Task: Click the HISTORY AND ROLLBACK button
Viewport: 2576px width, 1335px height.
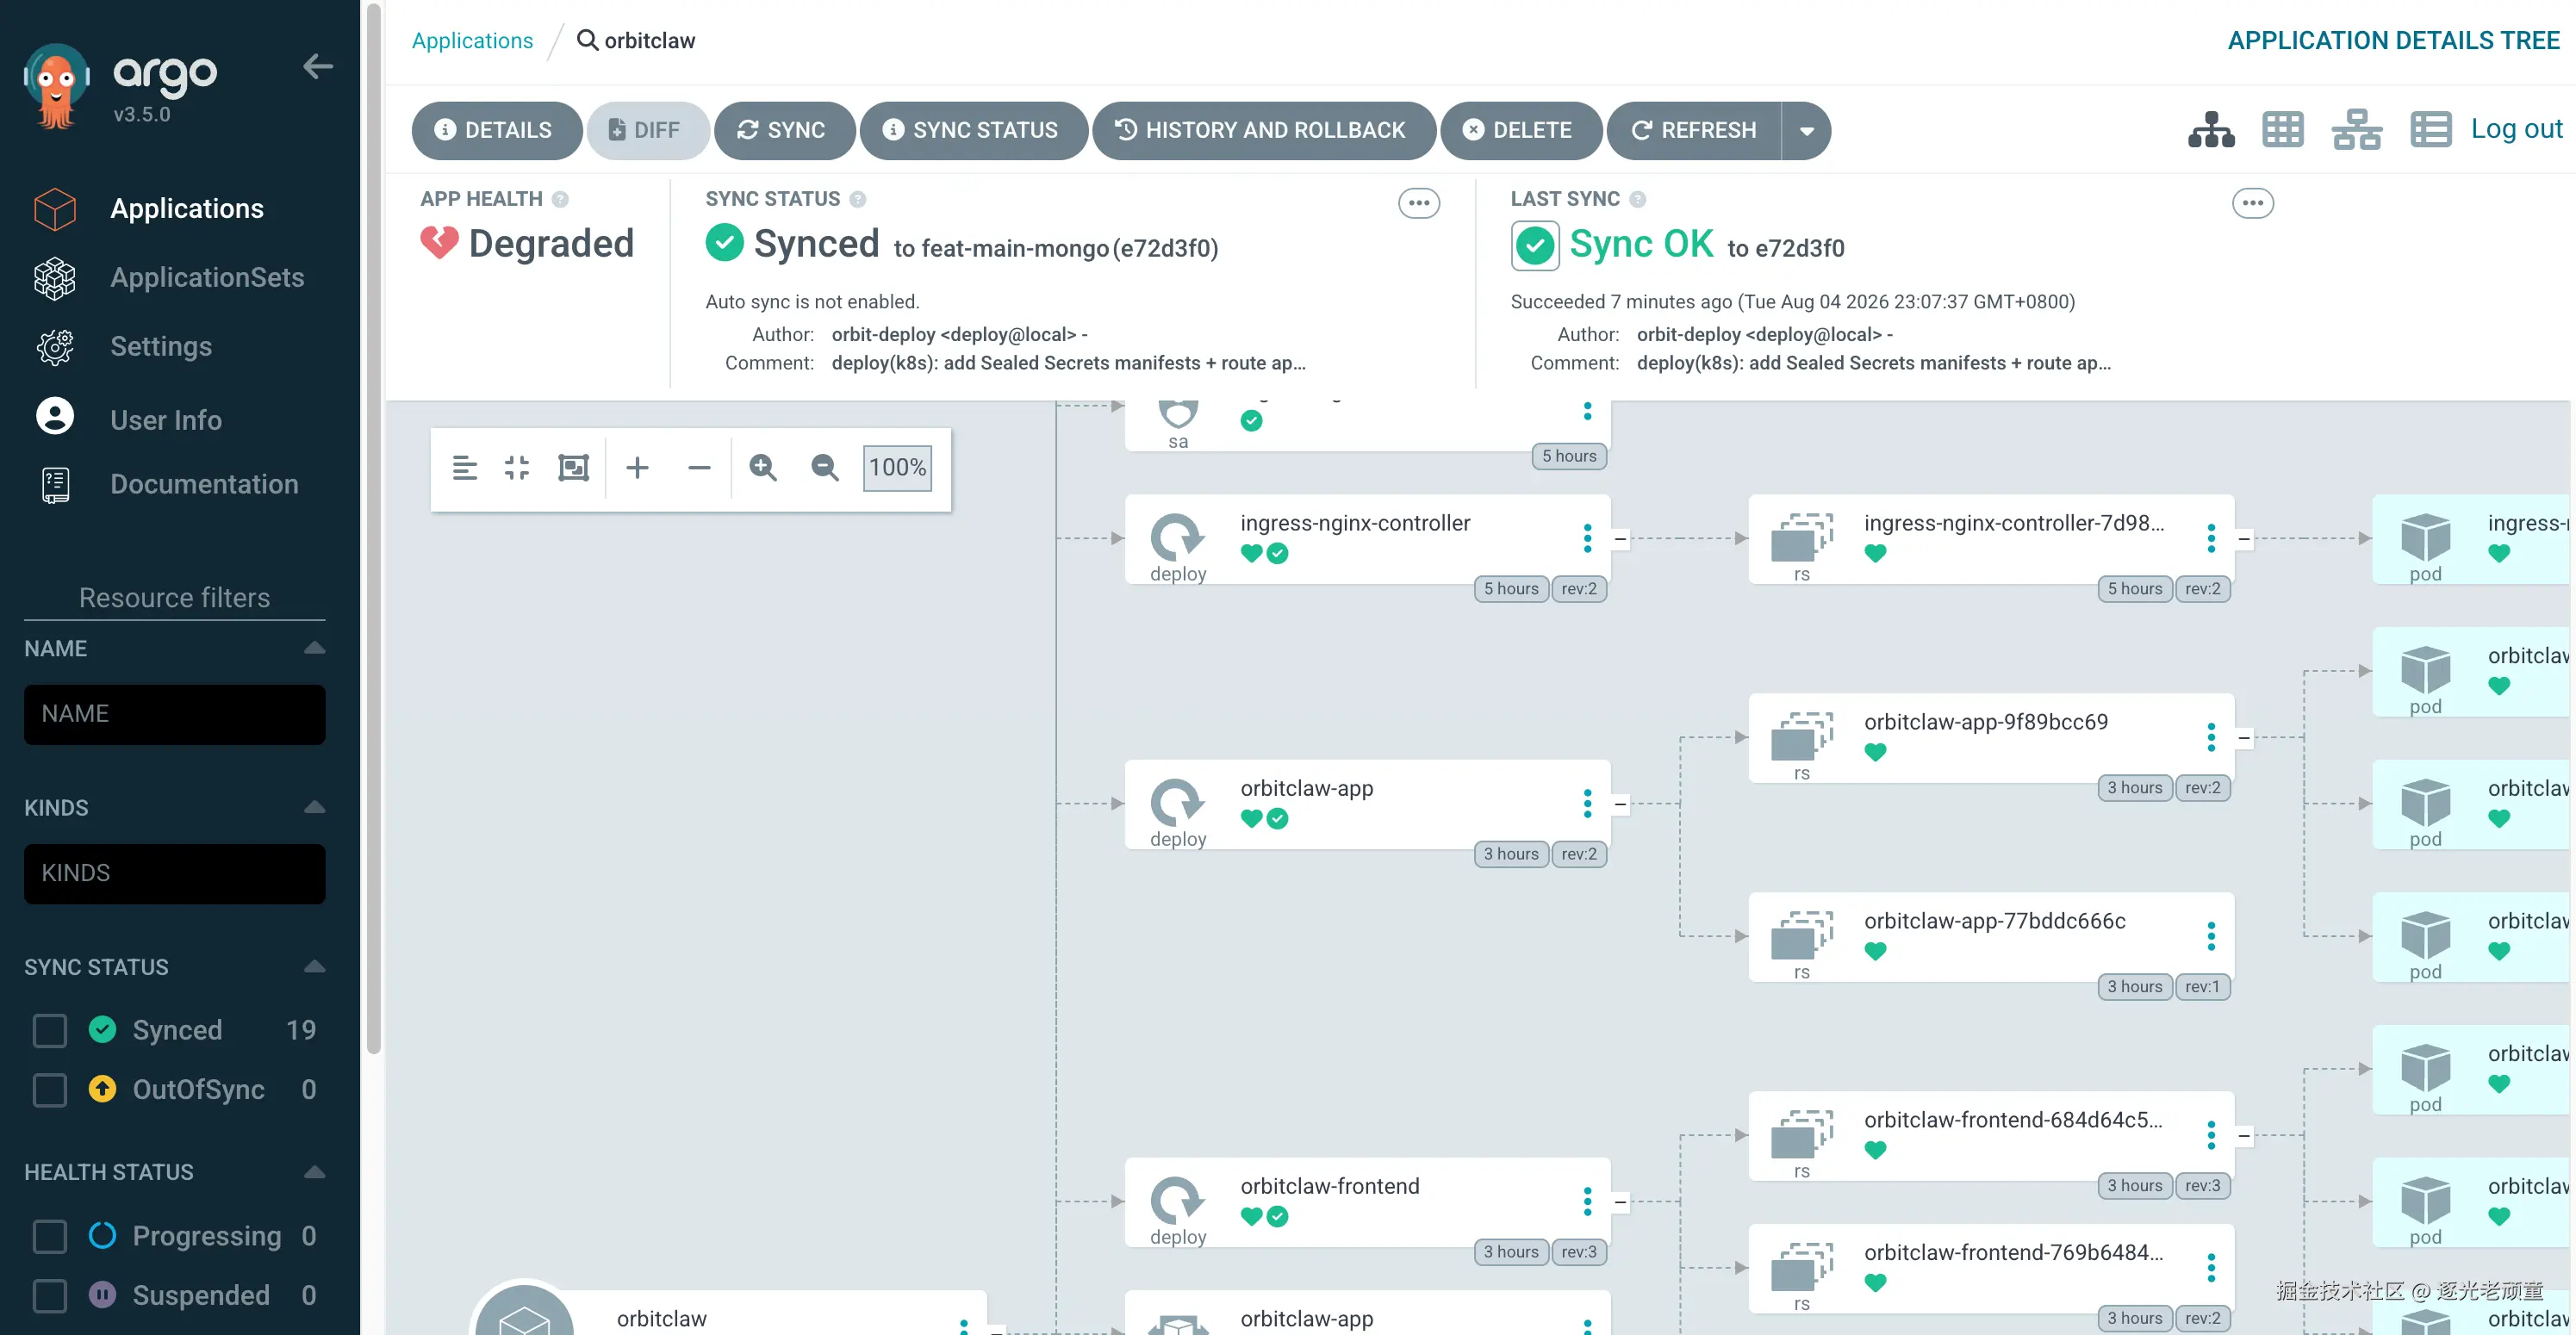Action: [1263, 130]
